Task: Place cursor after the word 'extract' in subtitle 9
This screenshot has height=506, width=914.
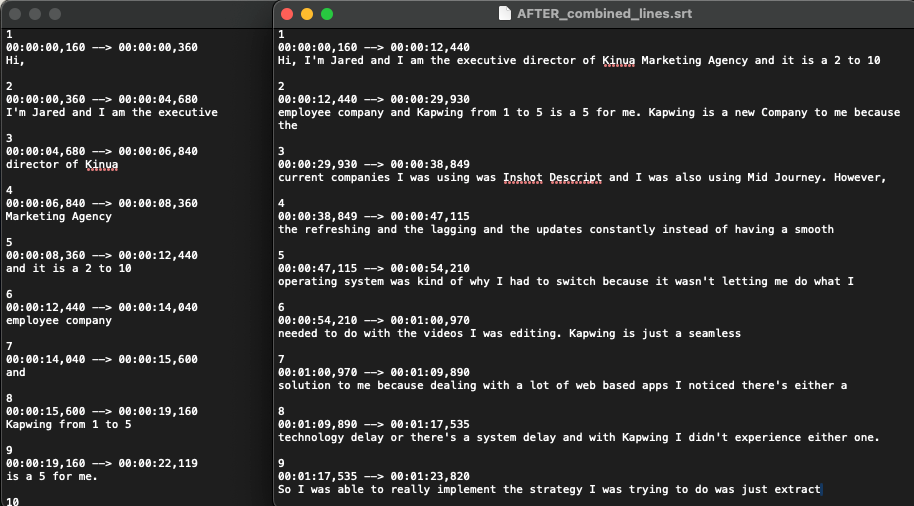Action: tap(821, 489)
